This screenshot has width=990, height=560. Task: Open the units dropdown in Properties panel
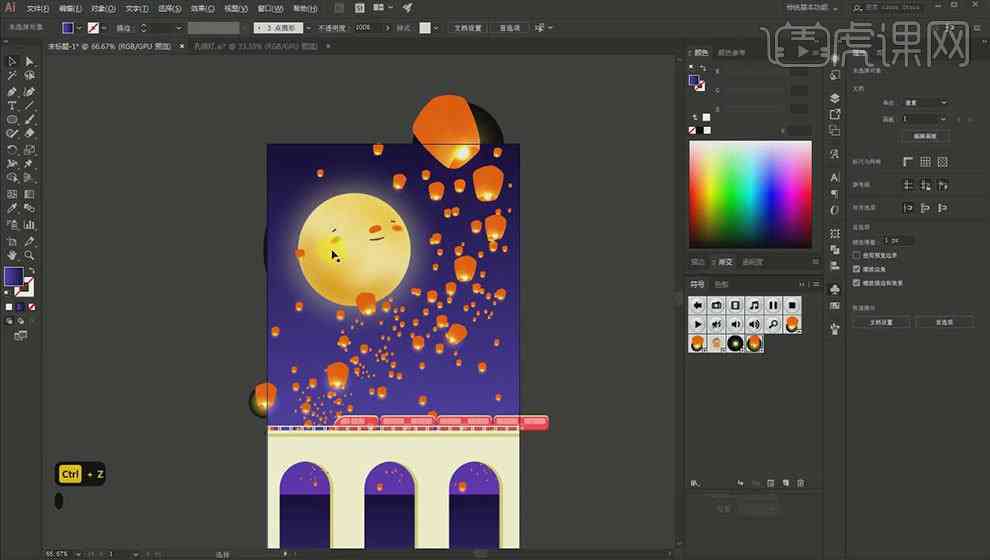[926, 103]
